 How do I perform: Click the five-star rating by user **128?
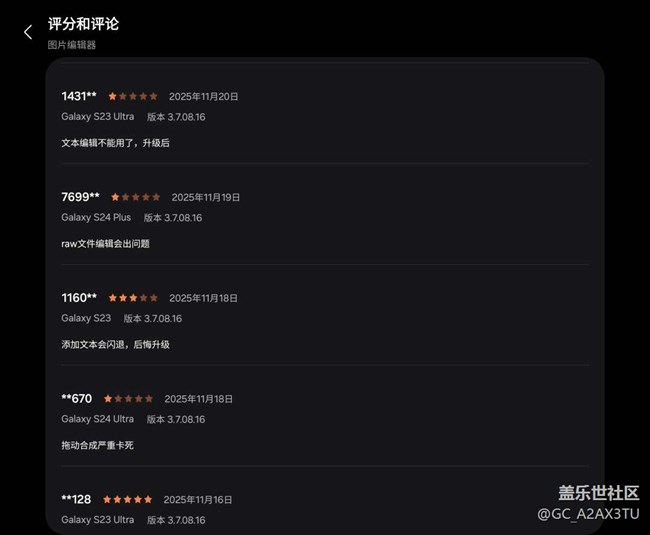tap(128, 499)
